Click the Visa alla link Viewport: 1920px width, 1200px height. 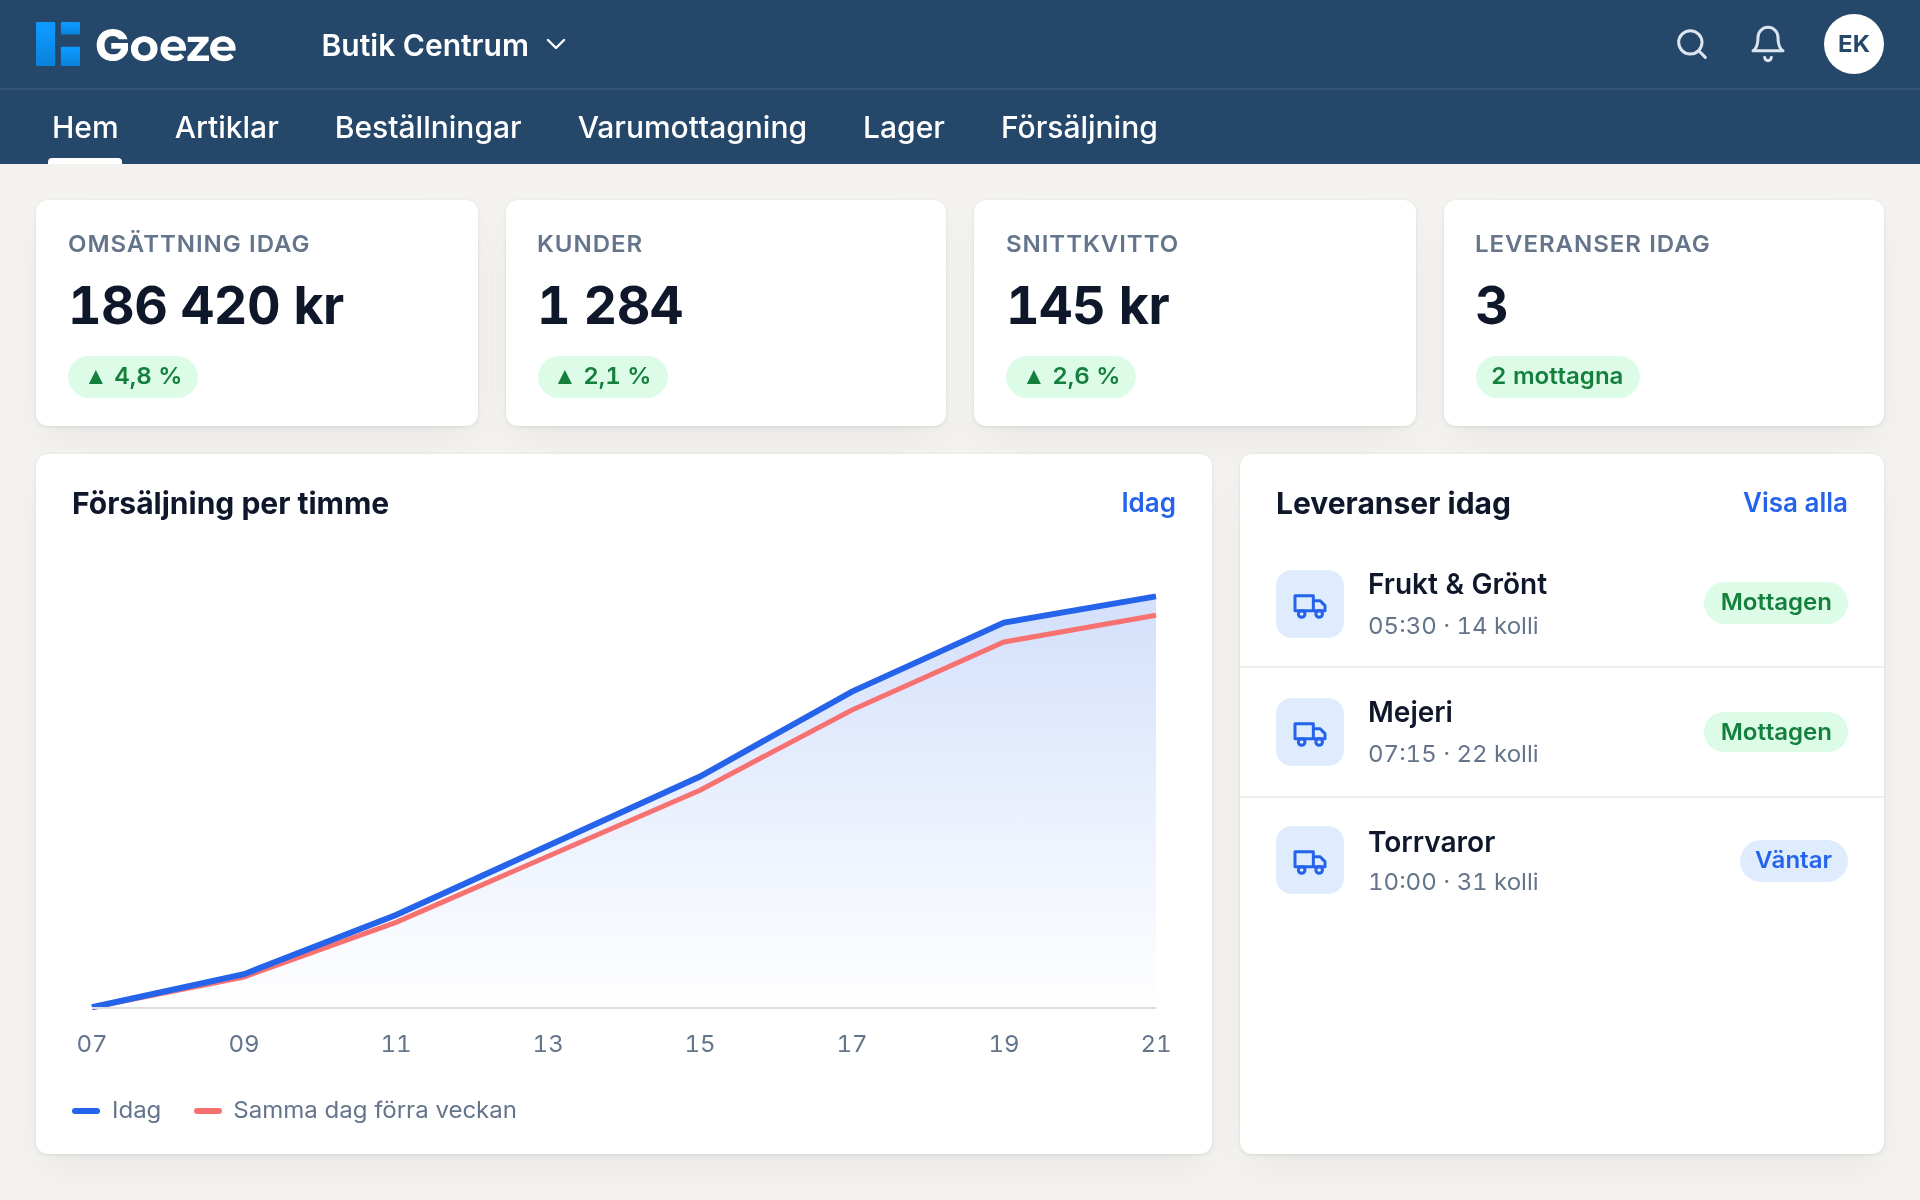[1795, 503]
